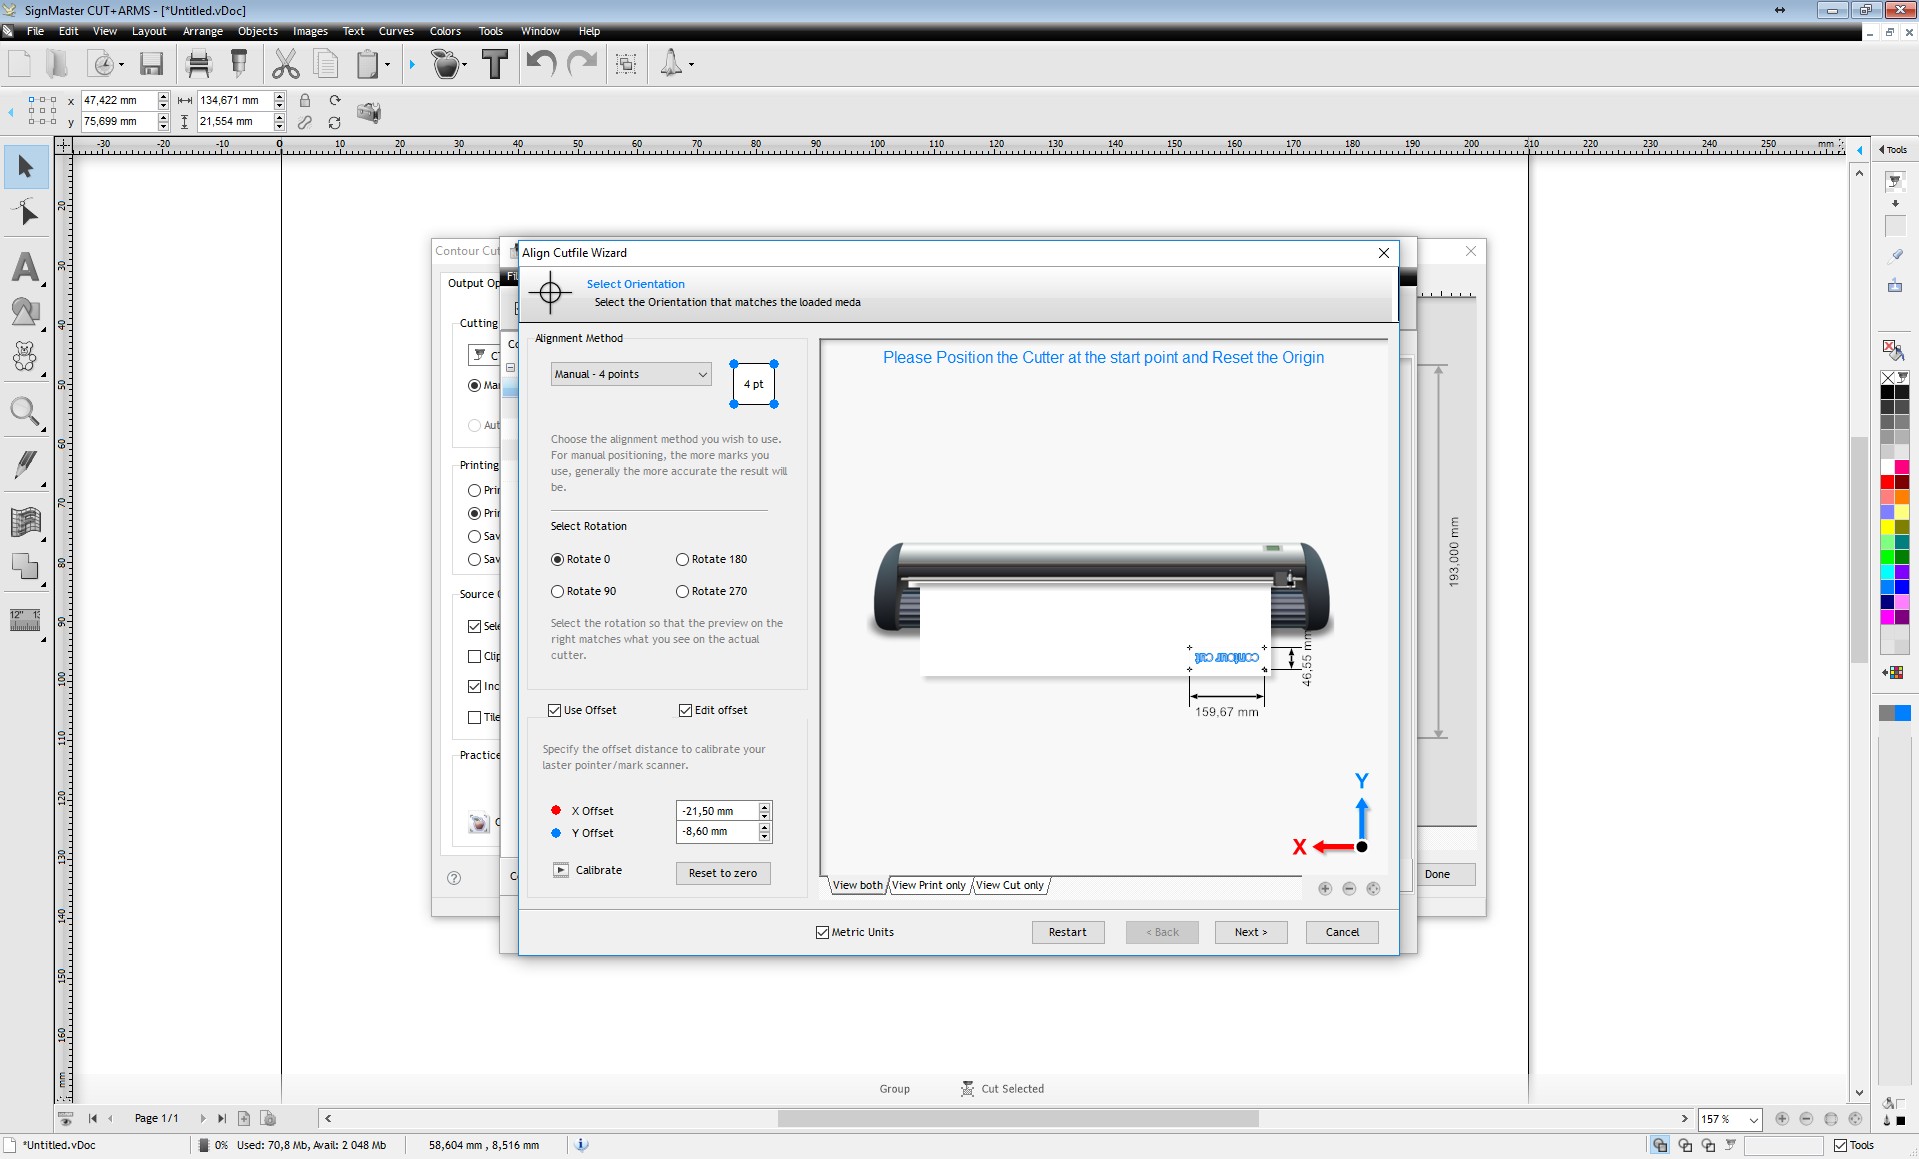Select the Shapes tool

pos(26,312)
